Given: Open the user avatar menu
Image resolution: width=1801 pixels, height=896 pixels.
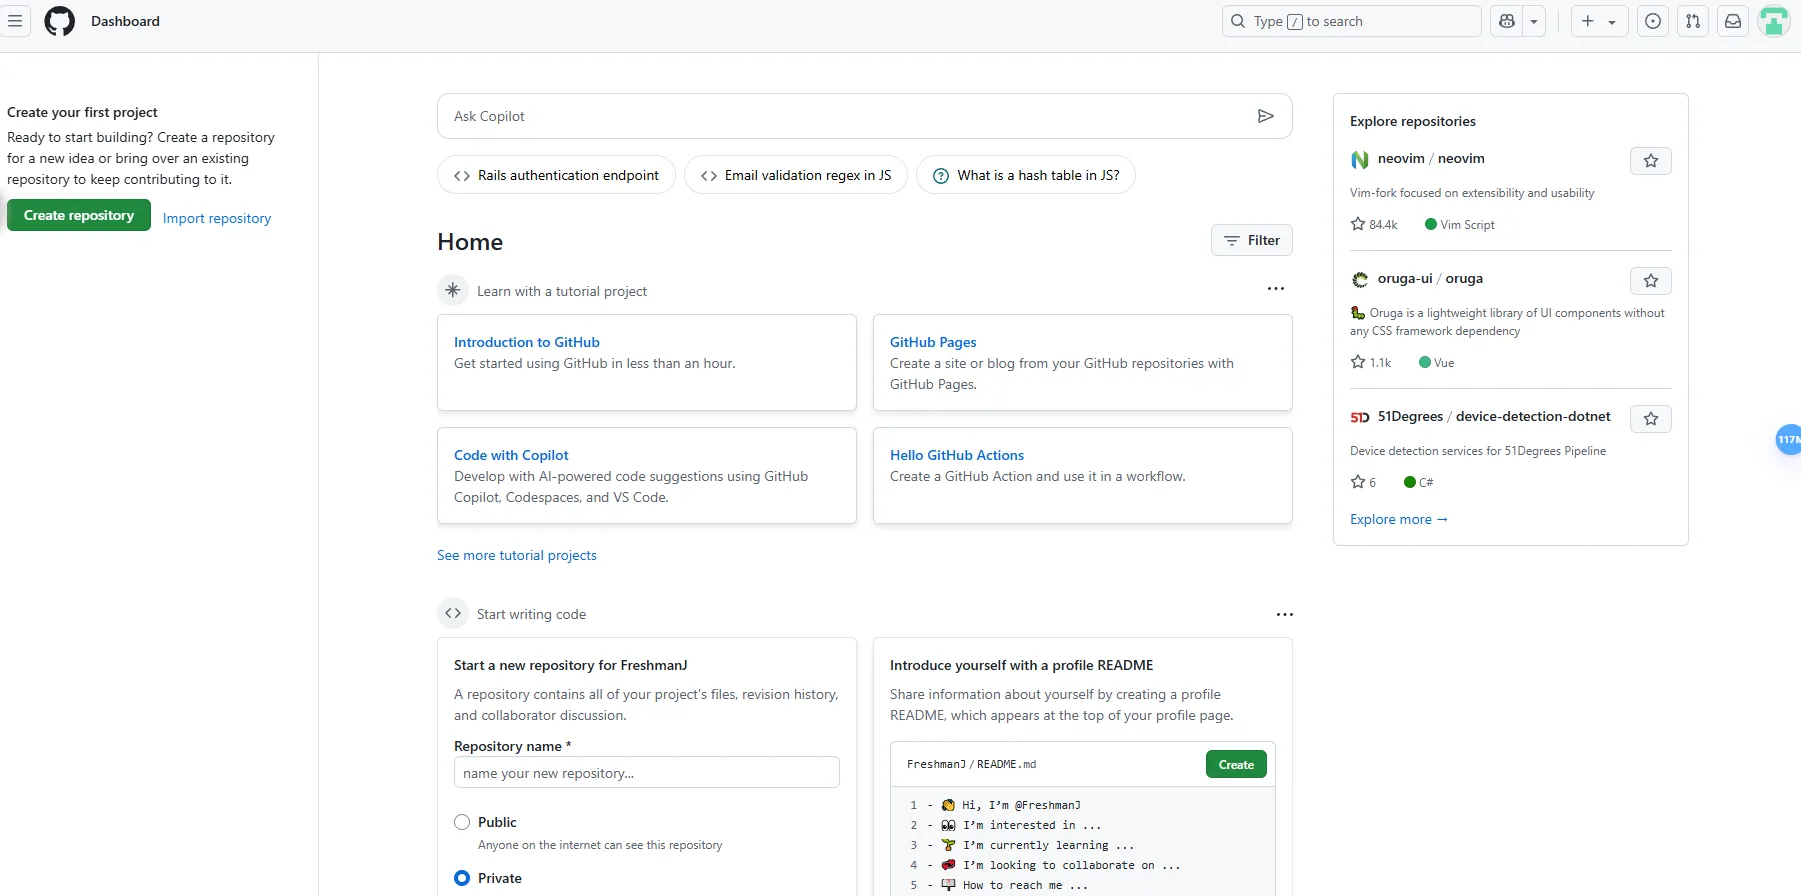Looking at the screenshot, I should tap(1774, 21).
